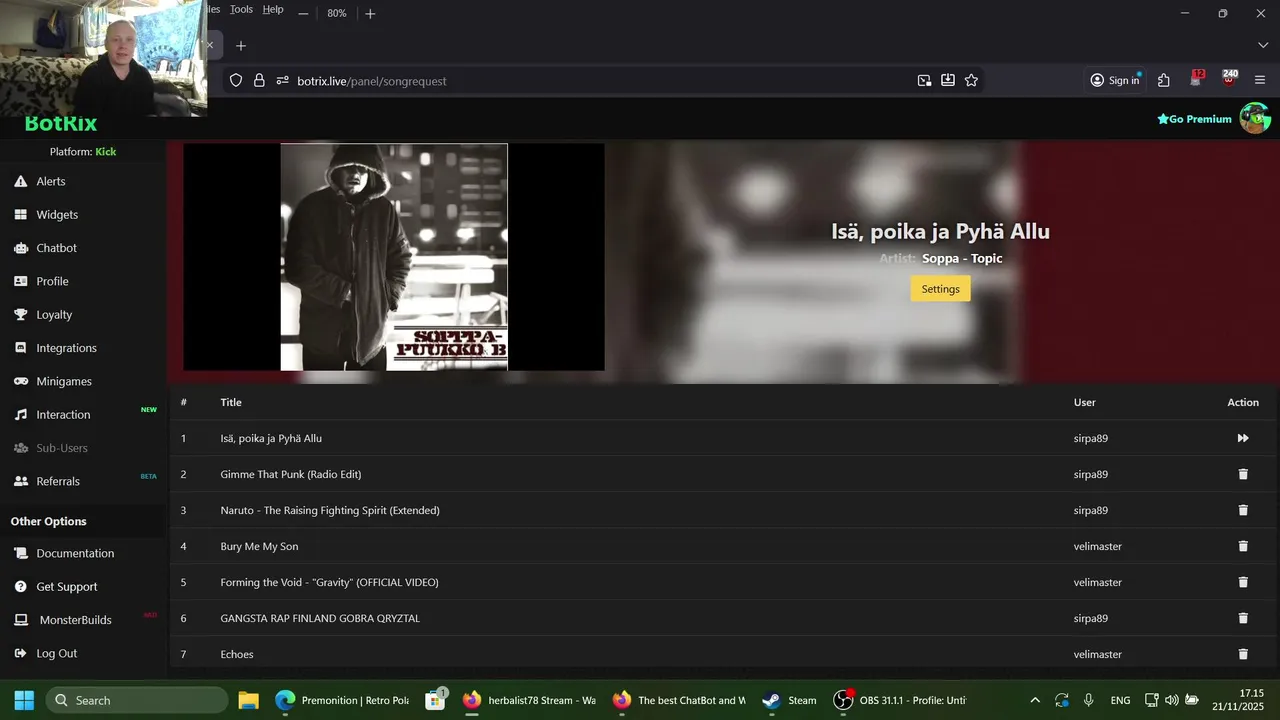Click the Windows Start button

pyautogui.click(x=24, y=700)
